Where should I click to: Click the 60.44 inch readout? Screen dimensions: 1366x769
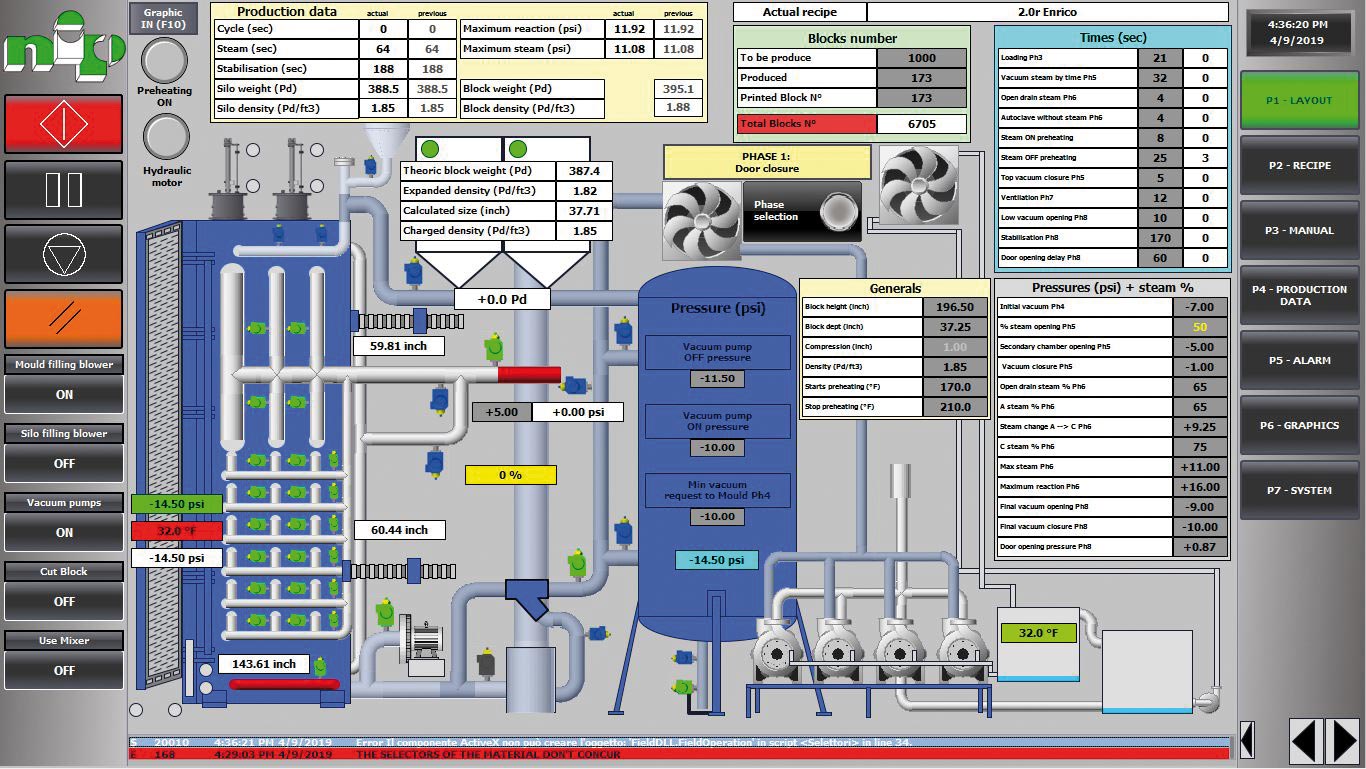click(x=400, y=530)
